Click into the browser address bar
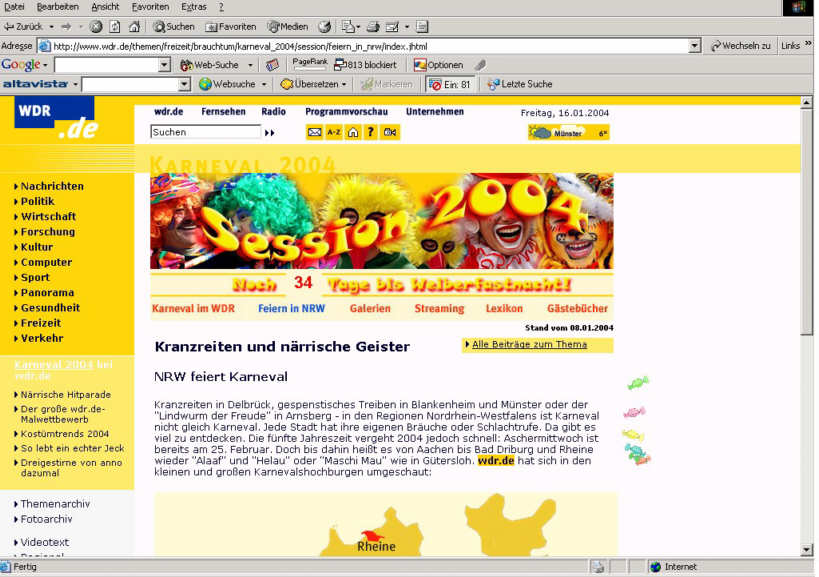Screen dimensions: 819x577 (x=370, y=46)
